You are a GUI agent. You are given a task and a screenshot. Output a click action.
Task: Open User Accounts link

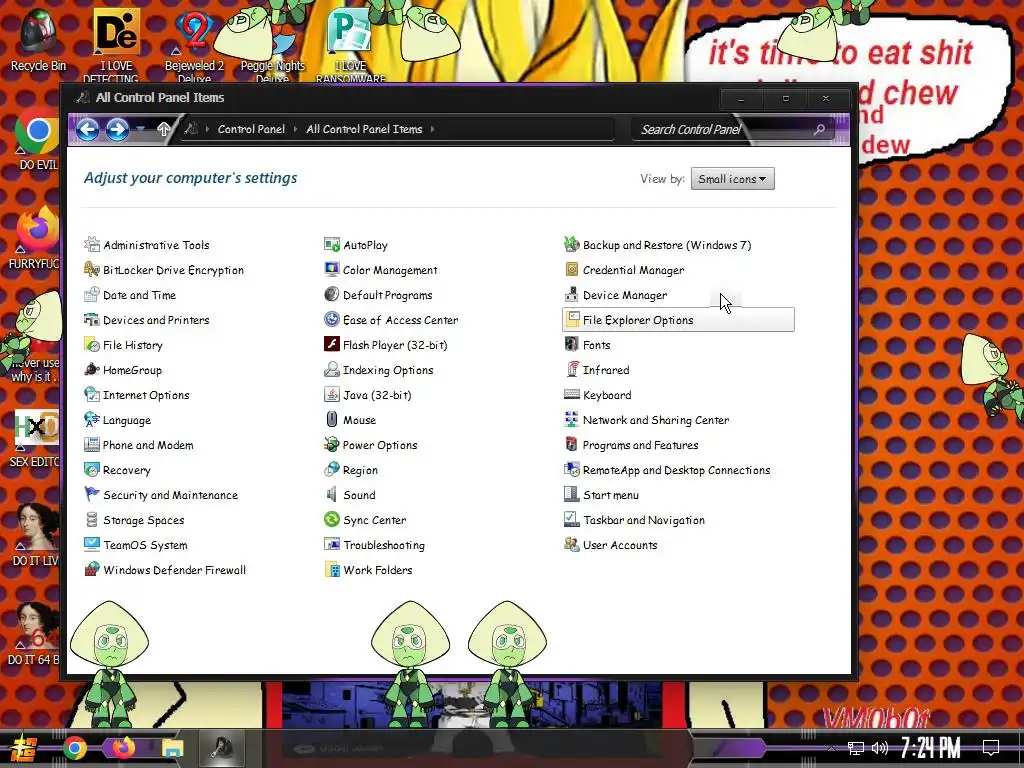[620, 545]
